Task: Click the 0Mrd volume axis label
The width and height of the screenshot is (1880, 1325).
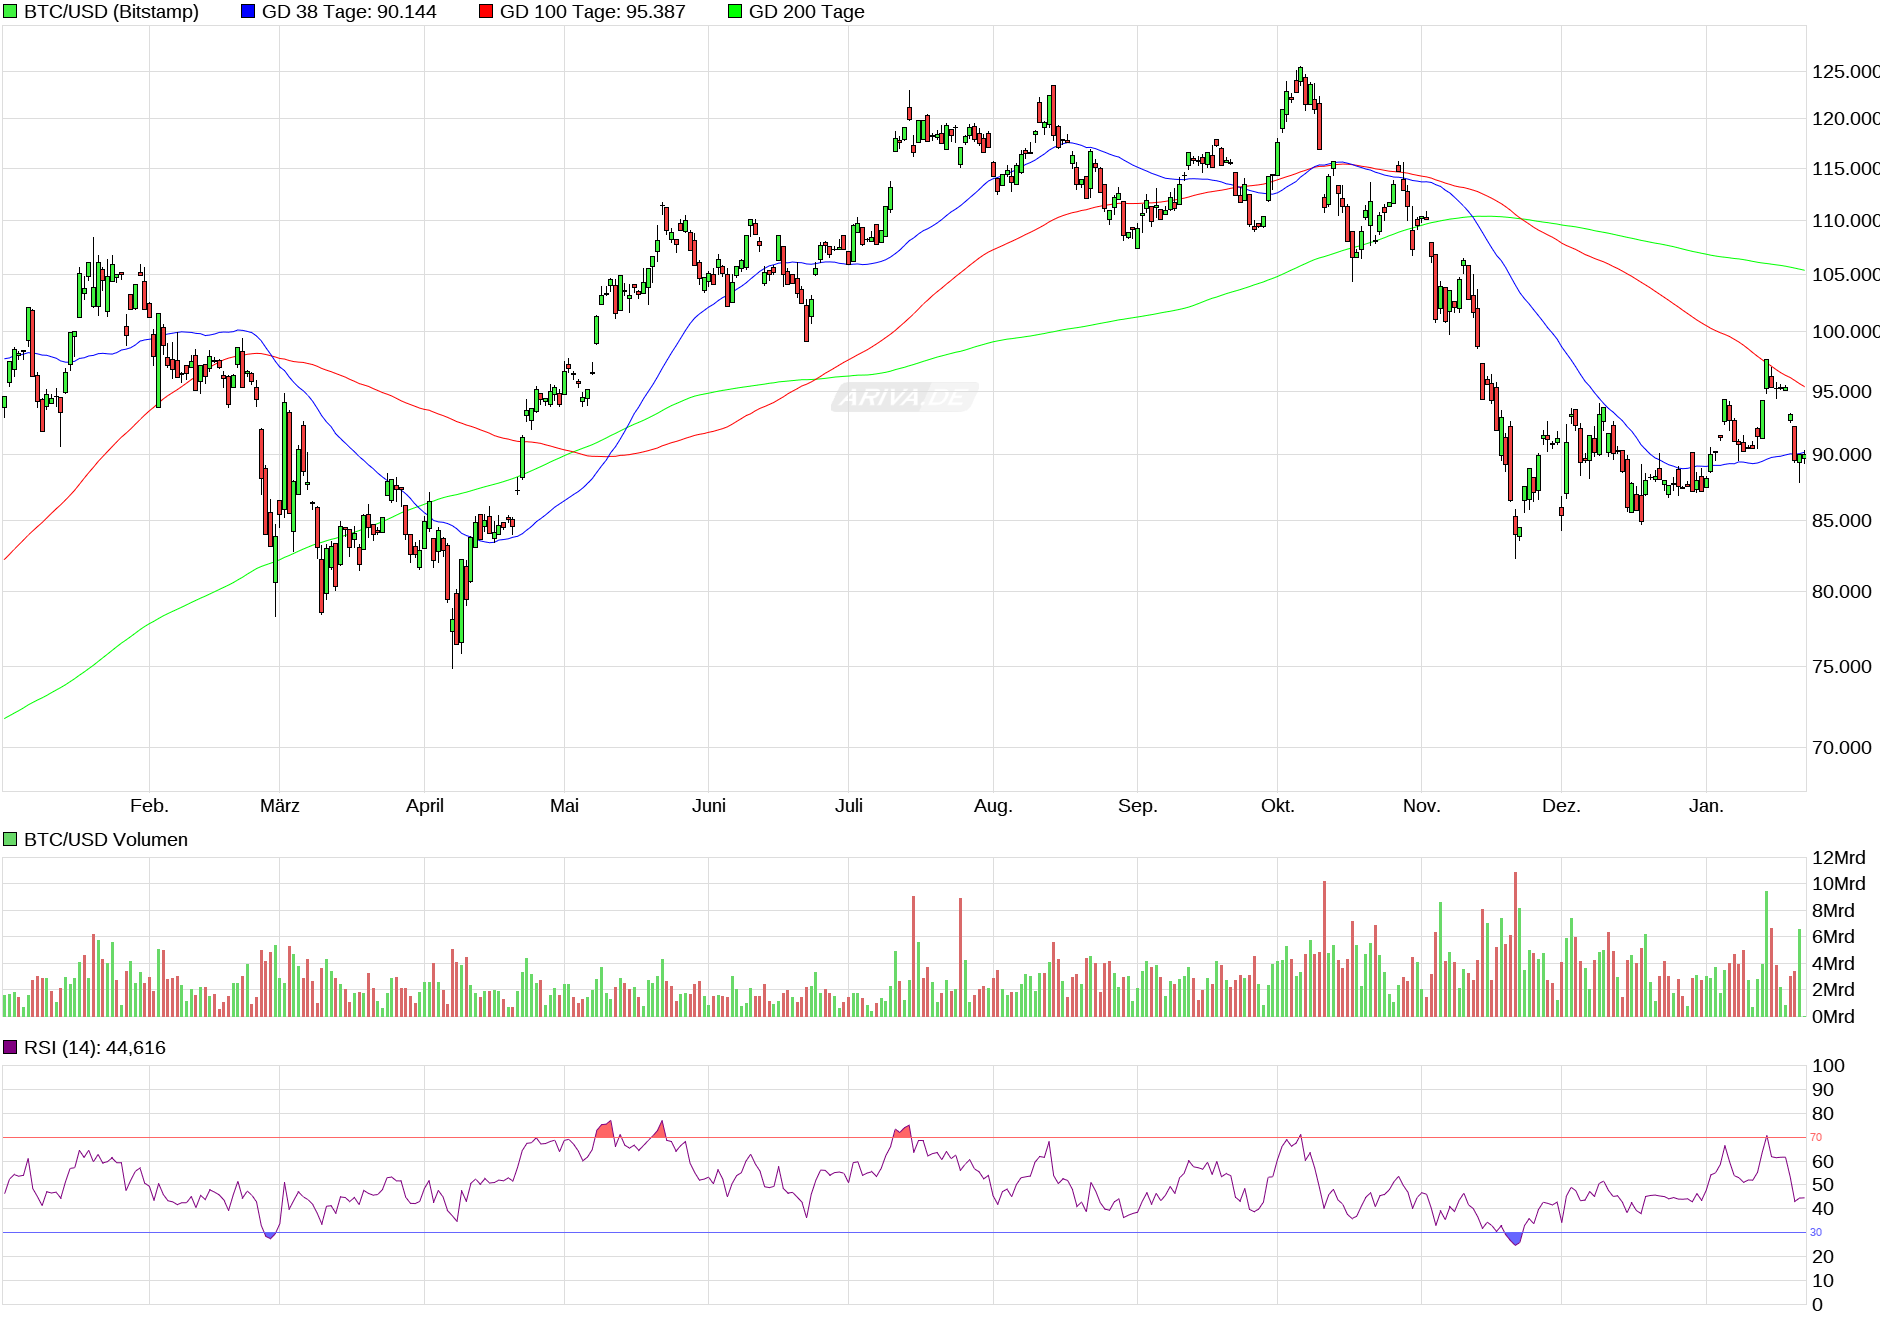Action: click(x=1834, y=1017)
